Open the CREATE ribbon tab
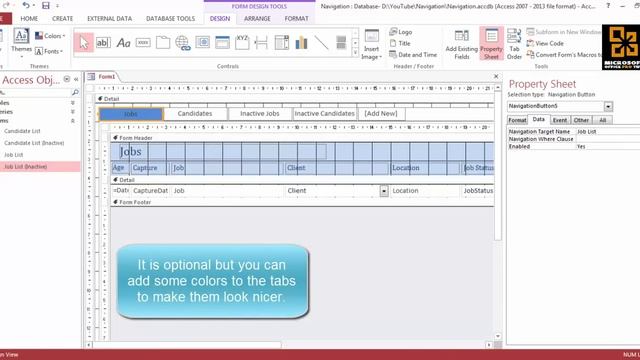 coord(62,19)
